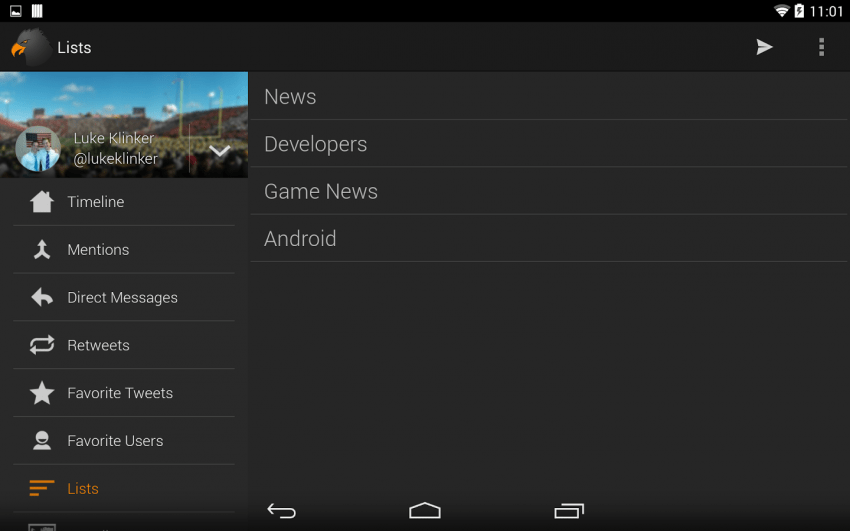Open Direct Messages from the drawer

124,297
